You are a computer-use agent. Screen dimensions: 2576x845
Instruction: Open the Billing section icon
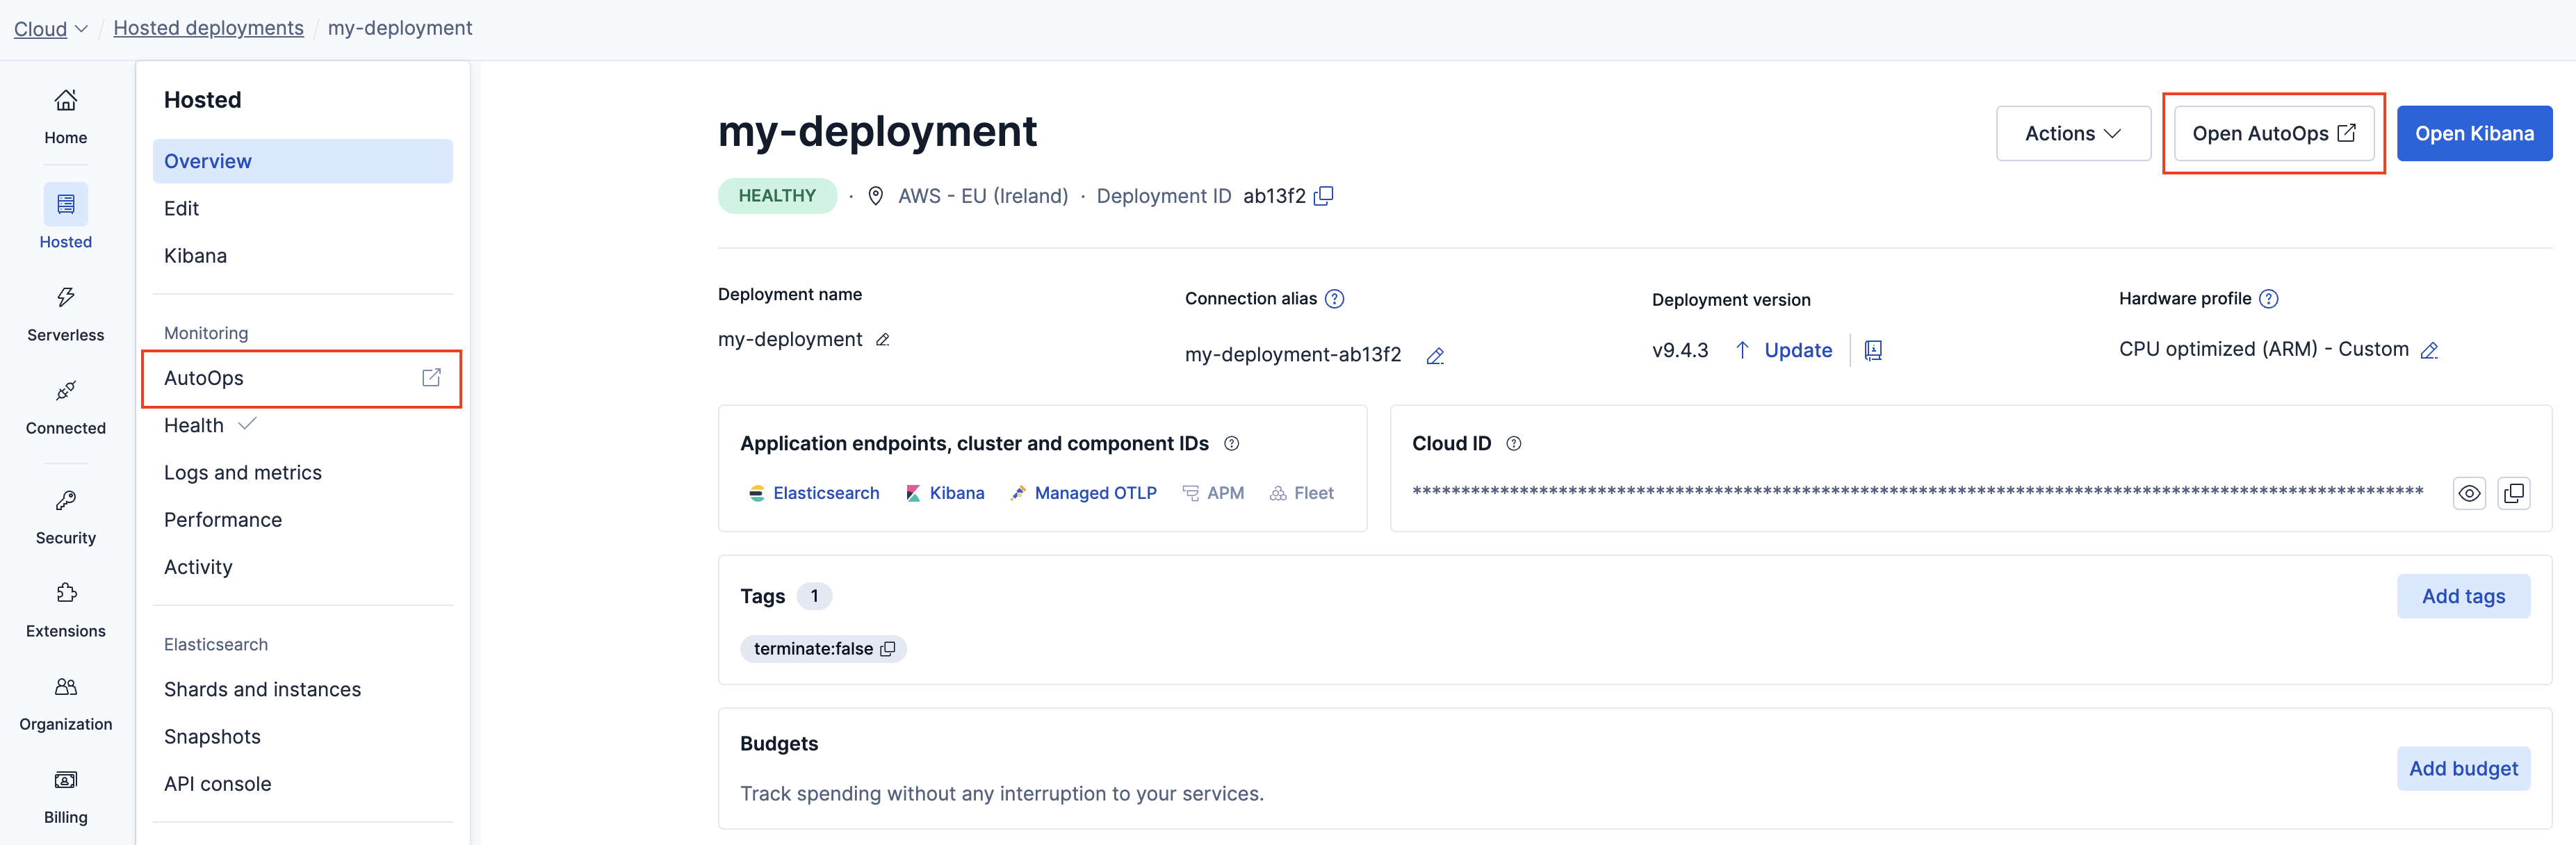click(65, 779)
